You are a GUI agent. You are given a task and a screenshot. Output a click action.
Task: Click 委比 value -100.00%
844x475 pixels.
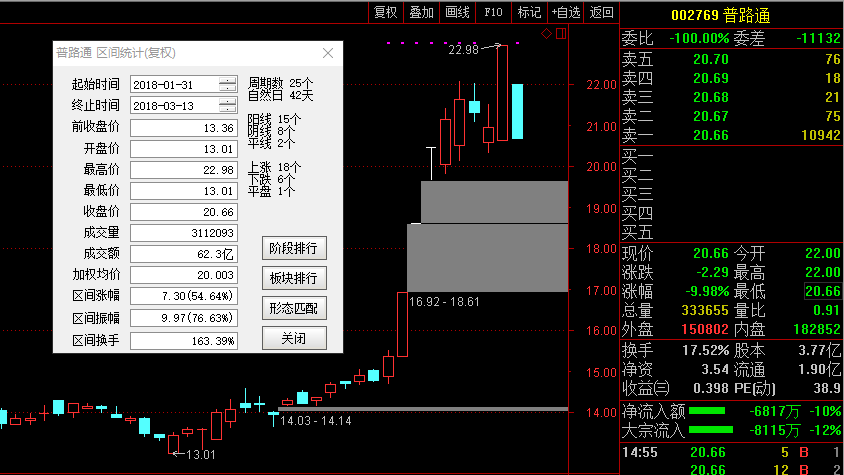click(699, 38)
